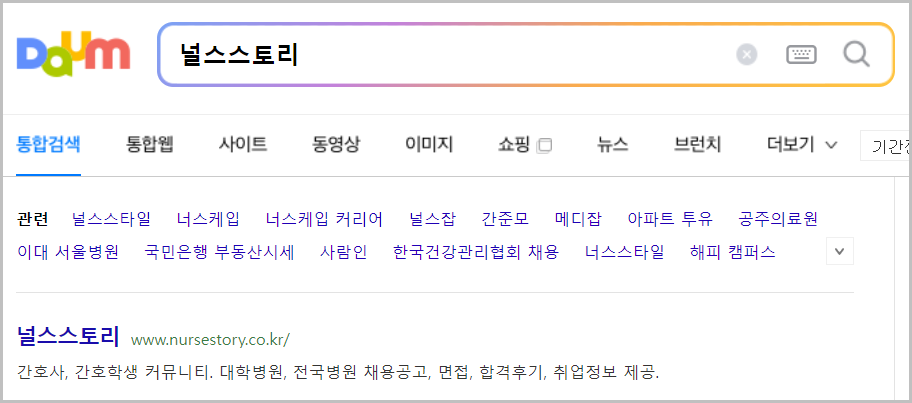The image size is (912, 403).
Task: Click related search 국민은행 부동산시세
Action: (219, 252)
